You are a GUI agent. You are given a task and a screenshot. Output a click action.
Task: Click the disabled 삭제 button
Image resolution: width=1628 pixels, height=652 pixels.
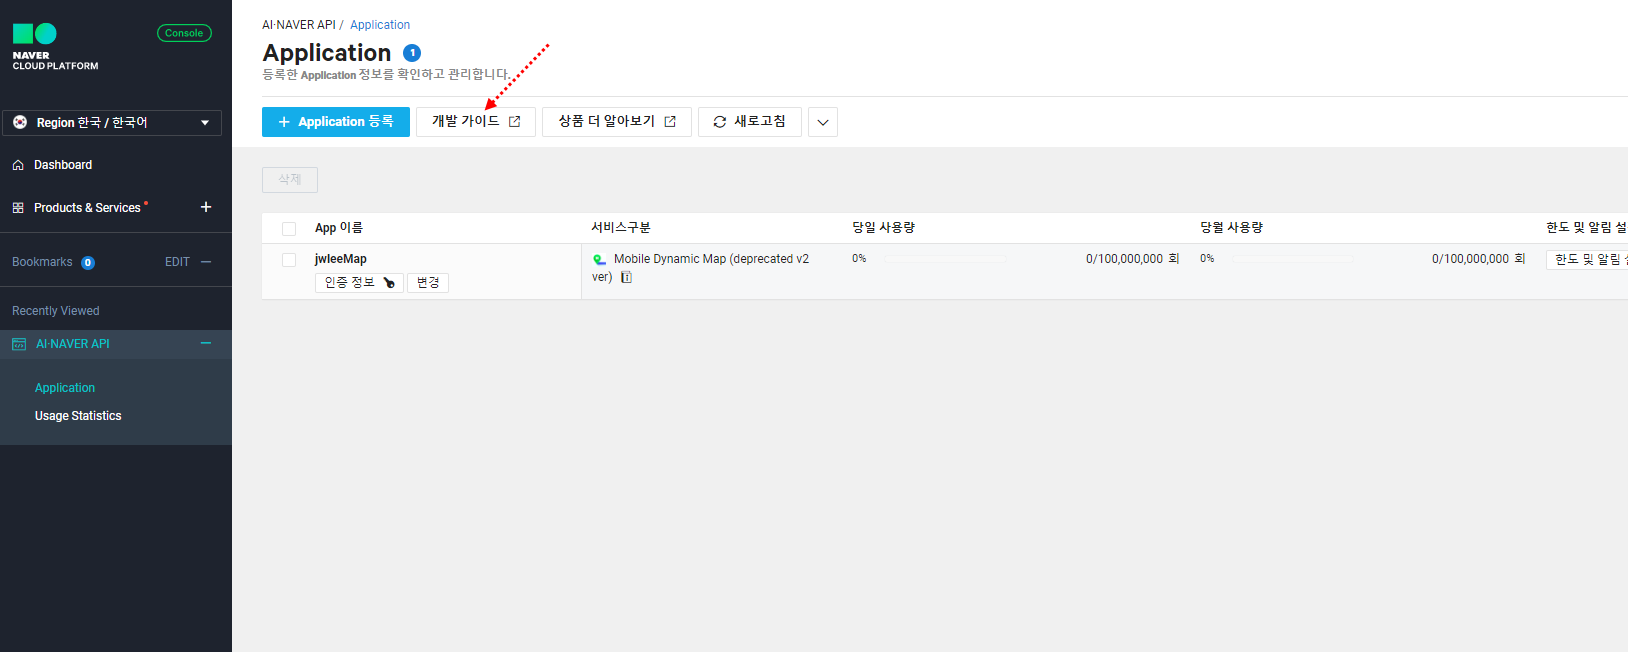pos(290,180)
